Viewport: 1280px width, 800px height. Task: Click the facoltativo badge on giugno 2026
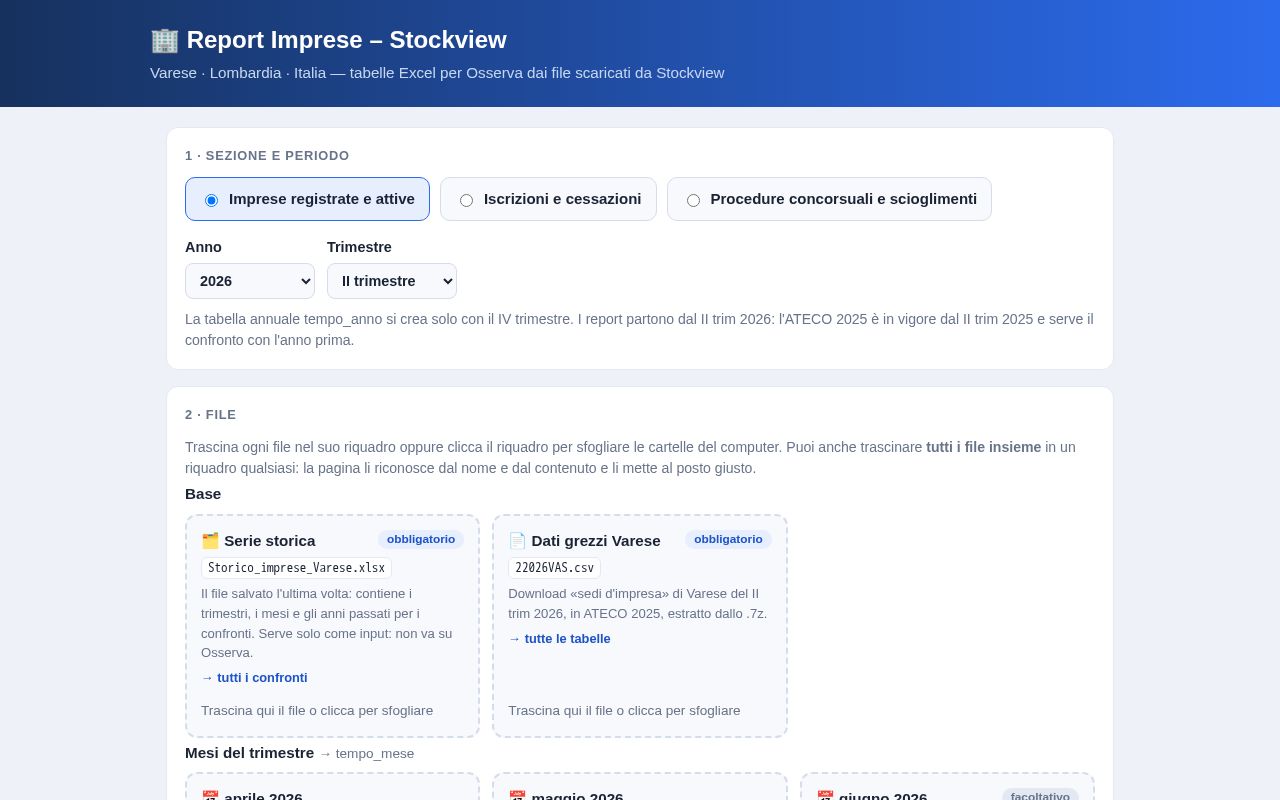[x=1040, y=795]
